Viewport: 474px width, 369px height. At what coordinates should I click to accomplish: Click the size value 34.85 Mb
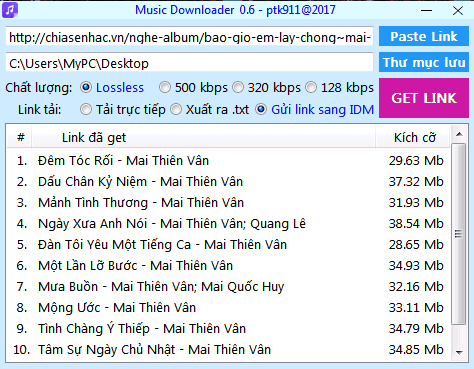coord(416,350)
